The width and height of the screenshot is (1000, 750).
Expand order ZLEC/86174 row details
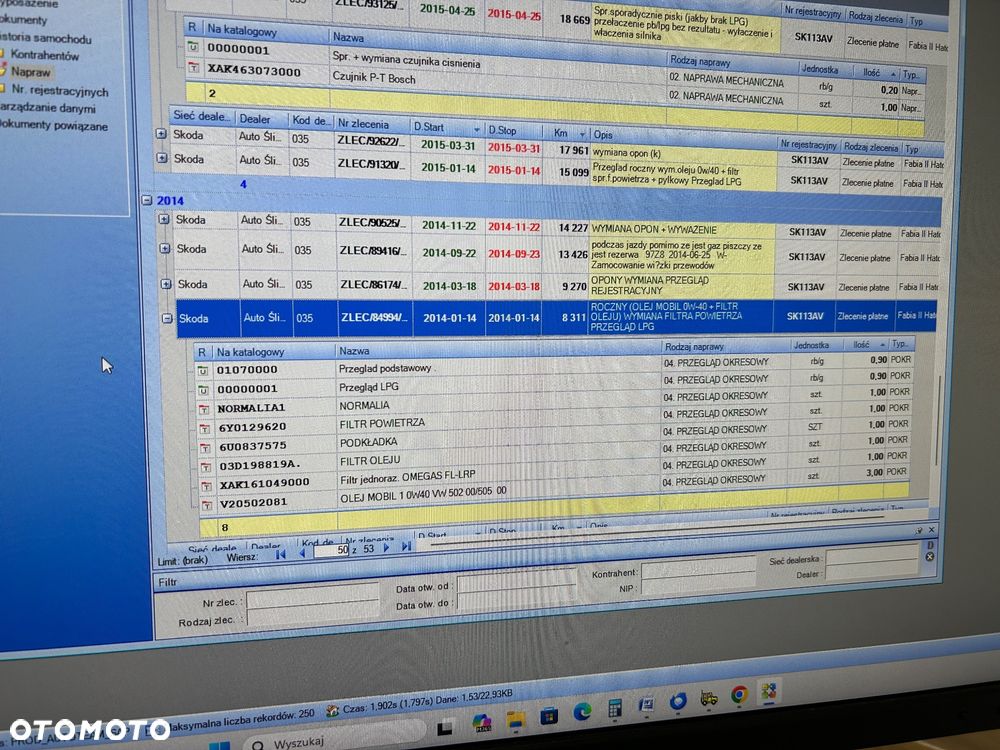click(x=166, y=284)
